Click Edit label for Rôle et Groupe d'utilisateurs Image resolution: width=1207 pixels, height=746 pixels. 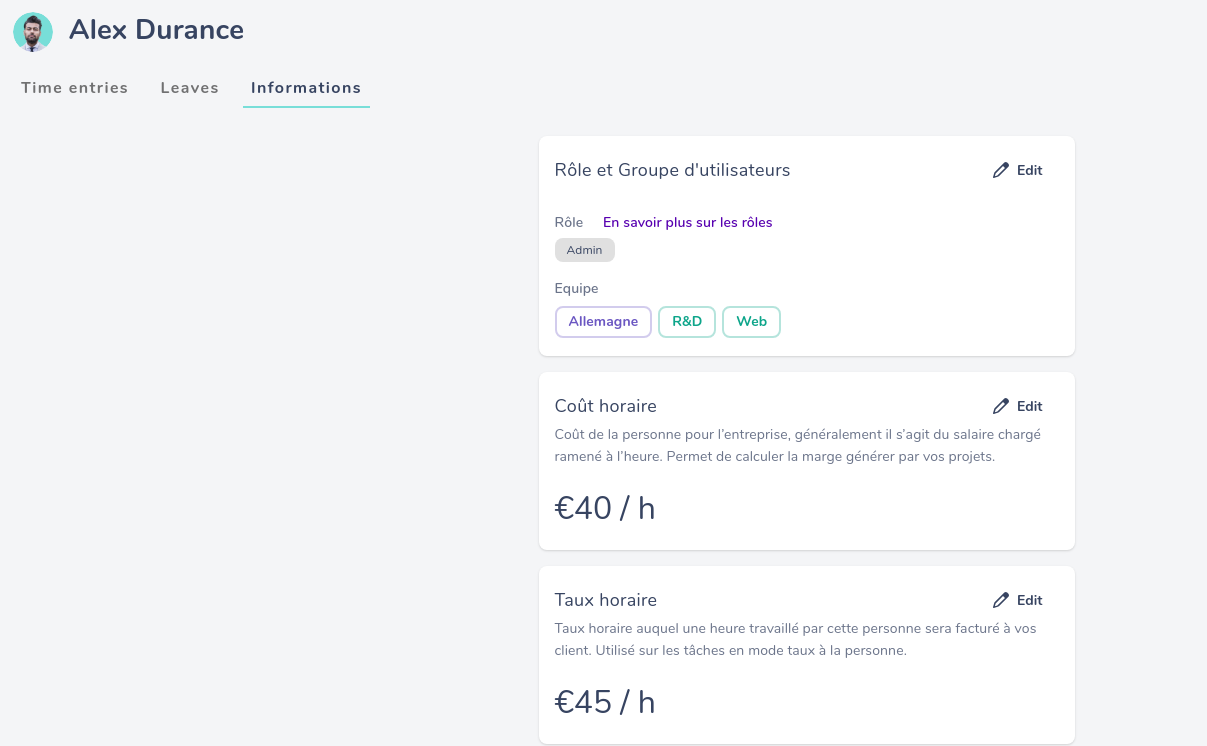(1030, 170)
